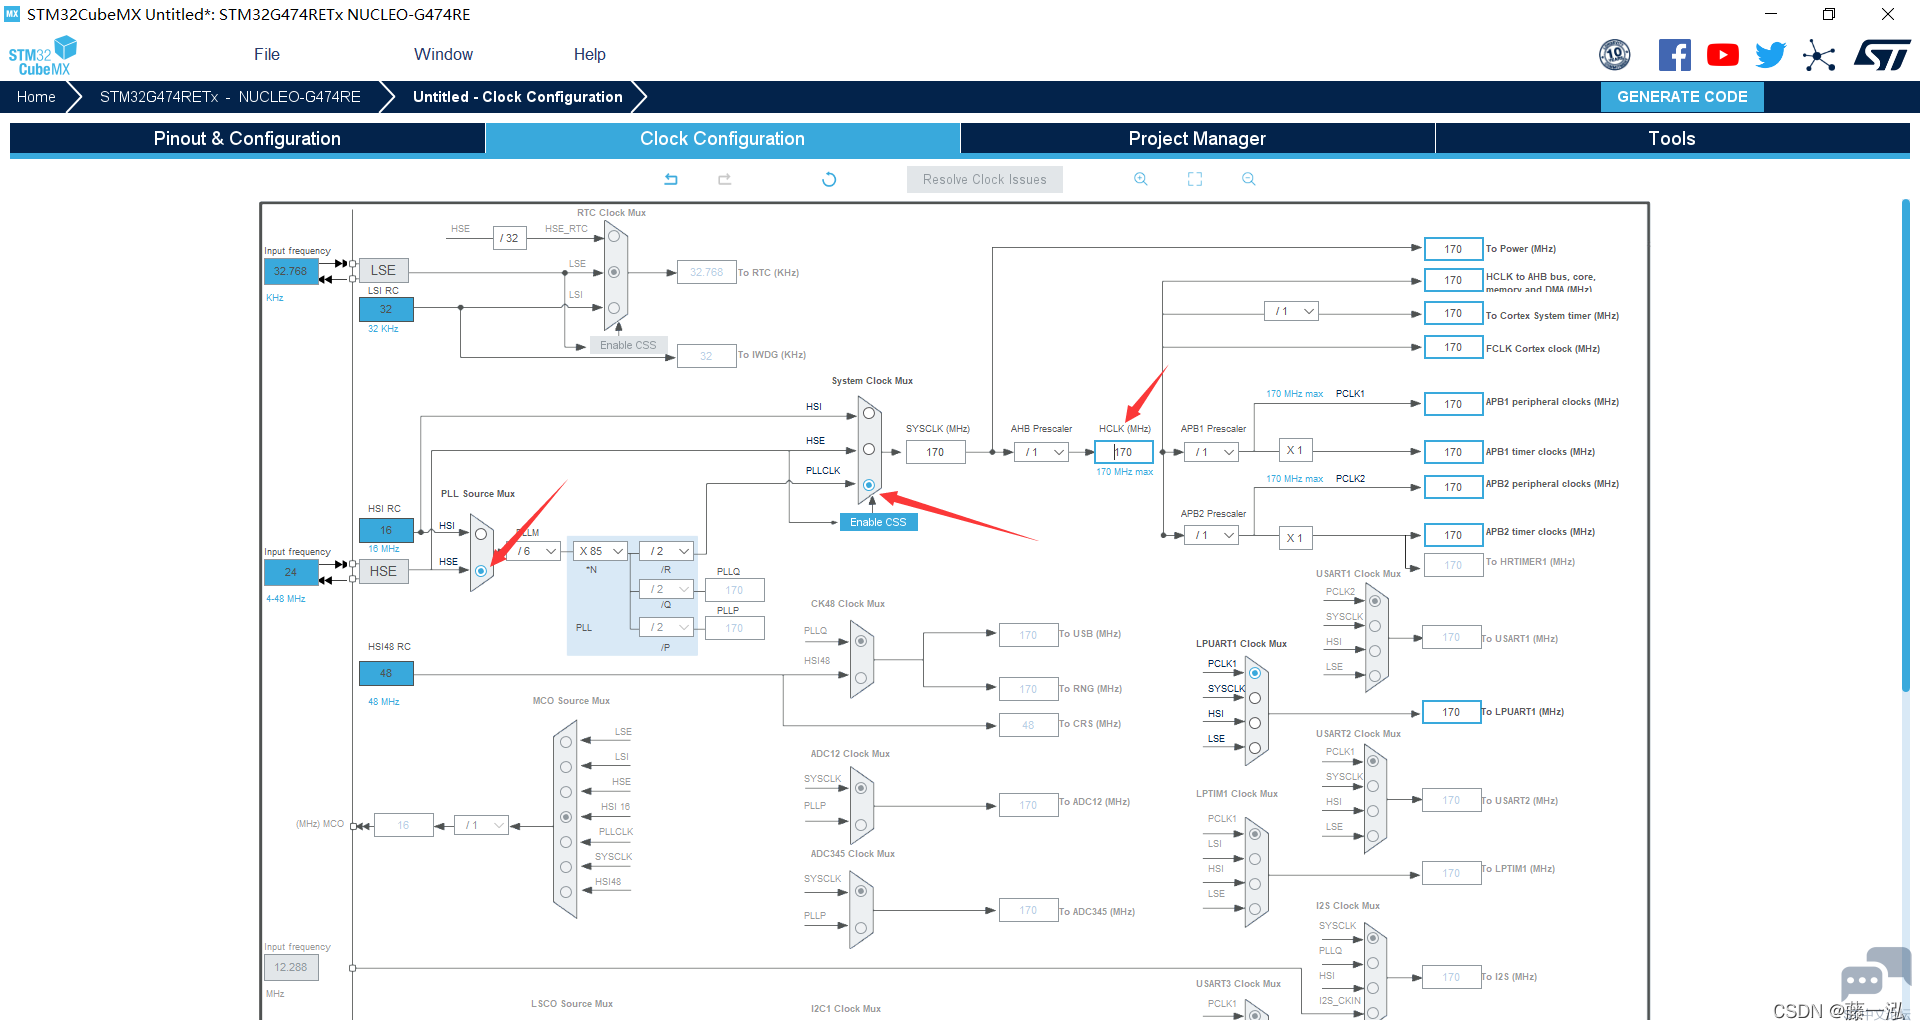Click the HCLK (MHz) input field

[1124, 452]
